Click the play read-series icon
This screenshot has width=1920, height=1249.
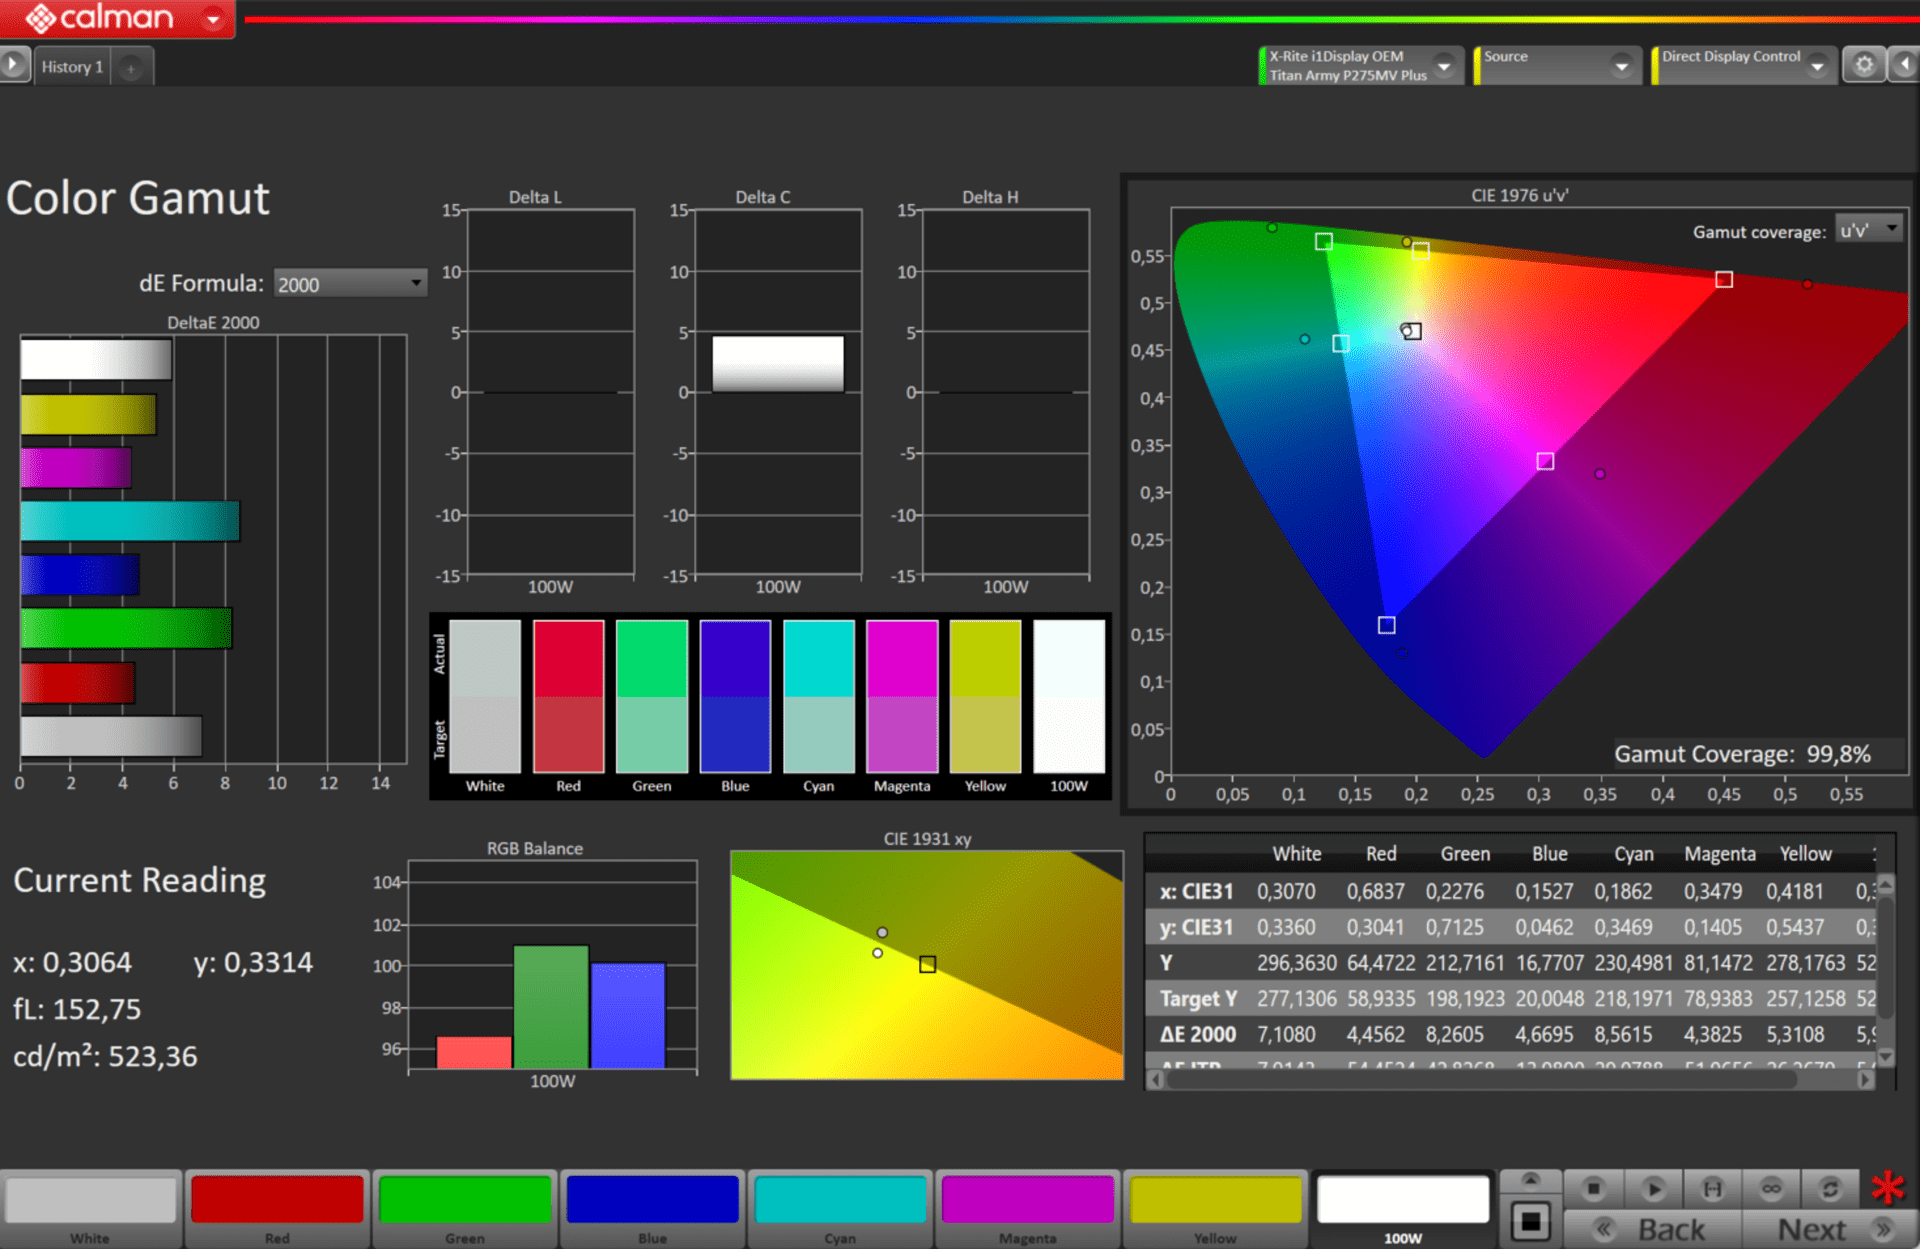[x=1652, y=1188]
